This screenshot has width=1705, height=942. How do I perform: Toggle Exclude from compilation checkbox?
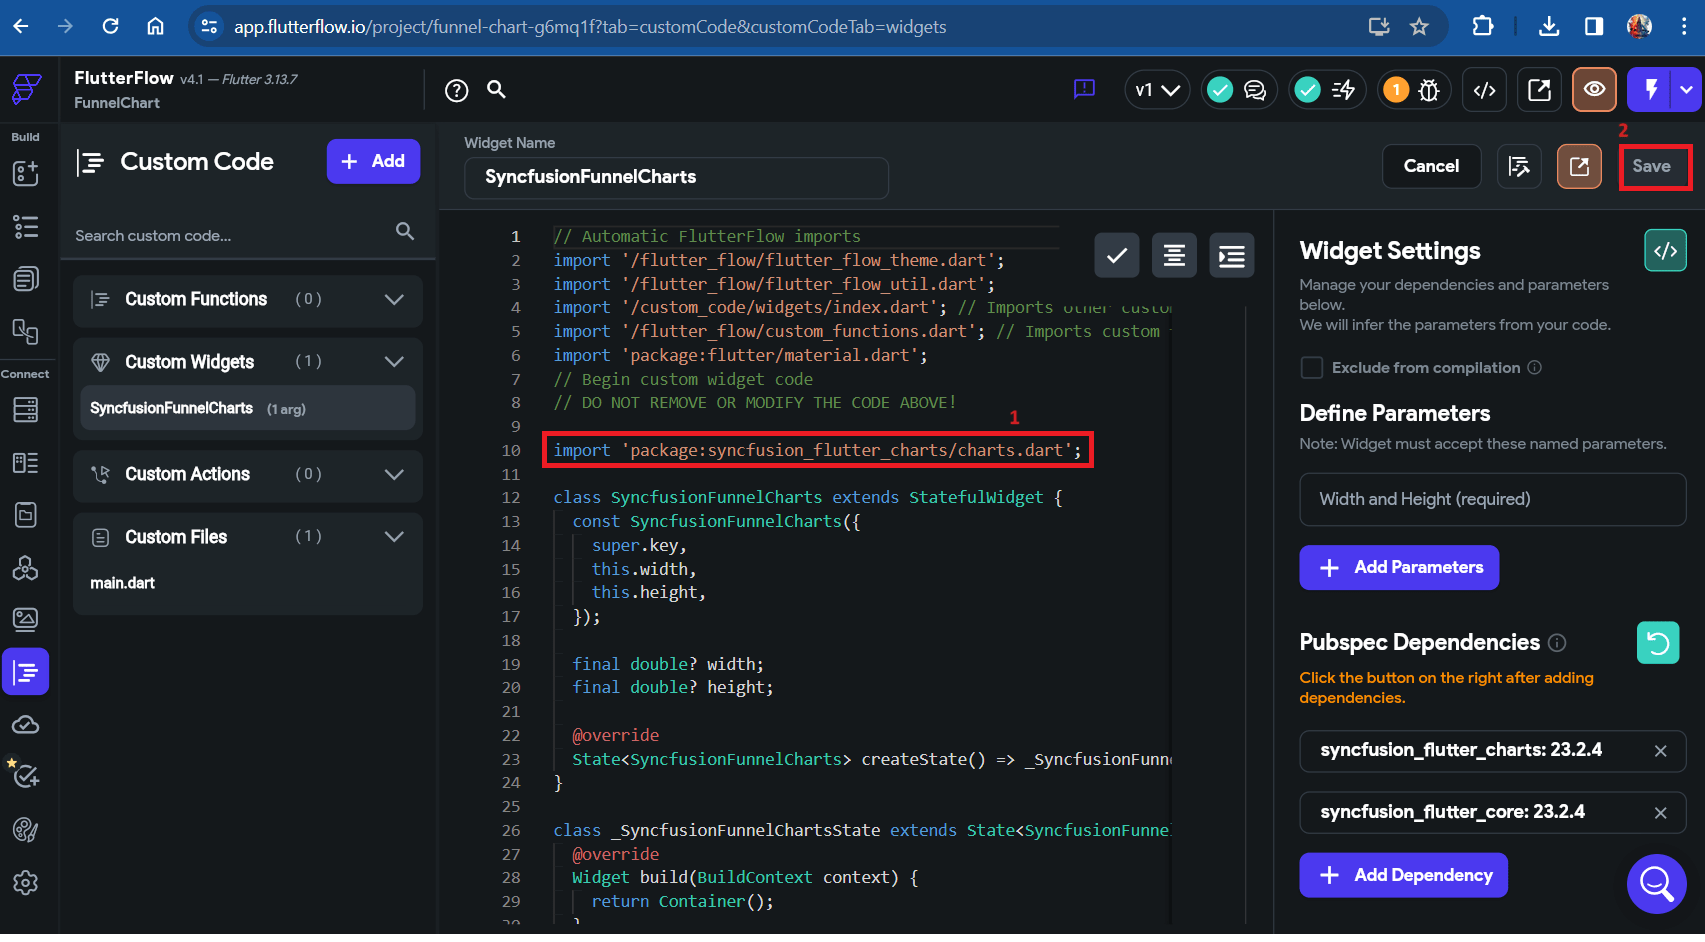(1311, 368)
